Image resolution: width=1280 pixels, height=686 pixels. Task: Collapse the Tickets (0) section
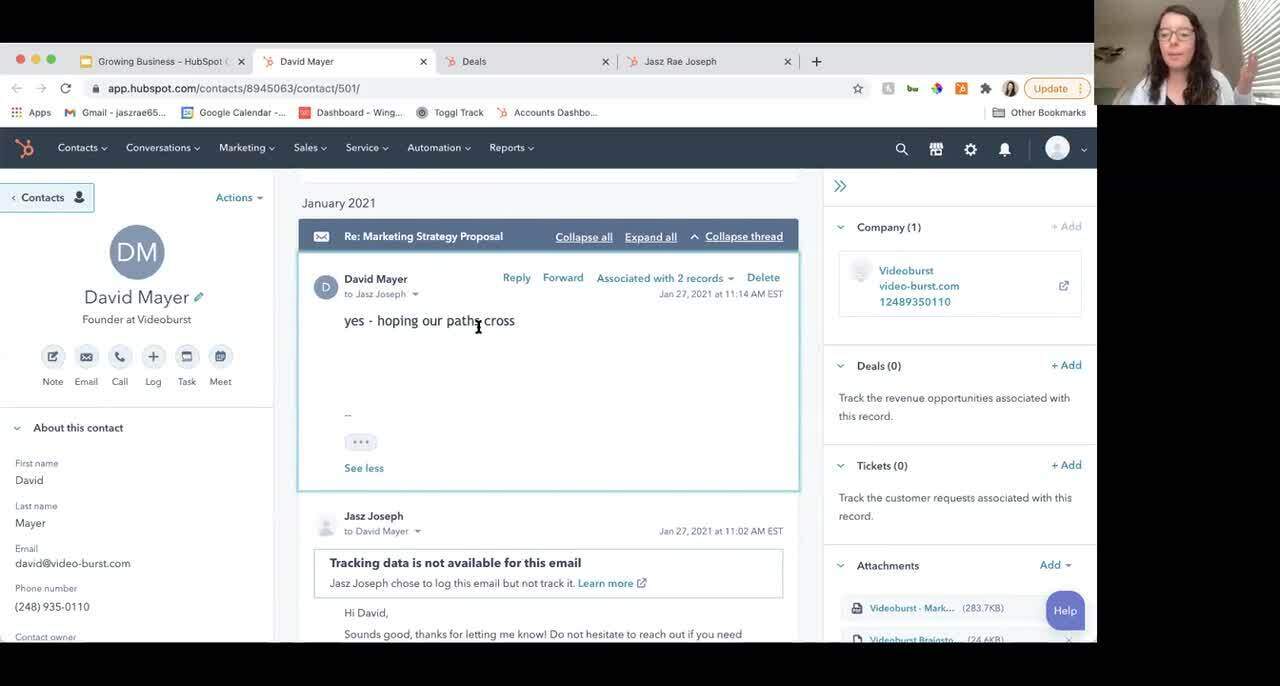(x=840, y=466)
